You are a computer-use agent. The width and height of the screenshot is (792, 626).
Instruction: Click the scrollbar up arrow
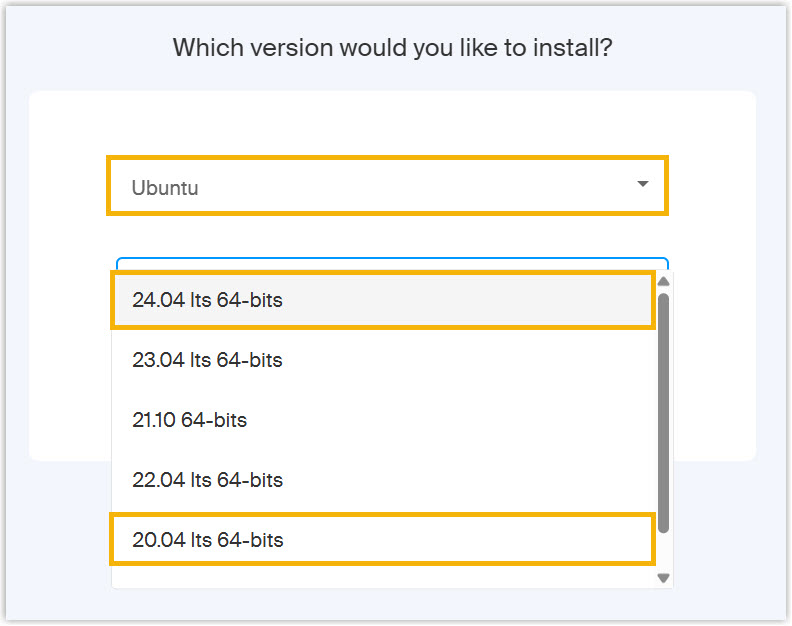pos(663,282)
